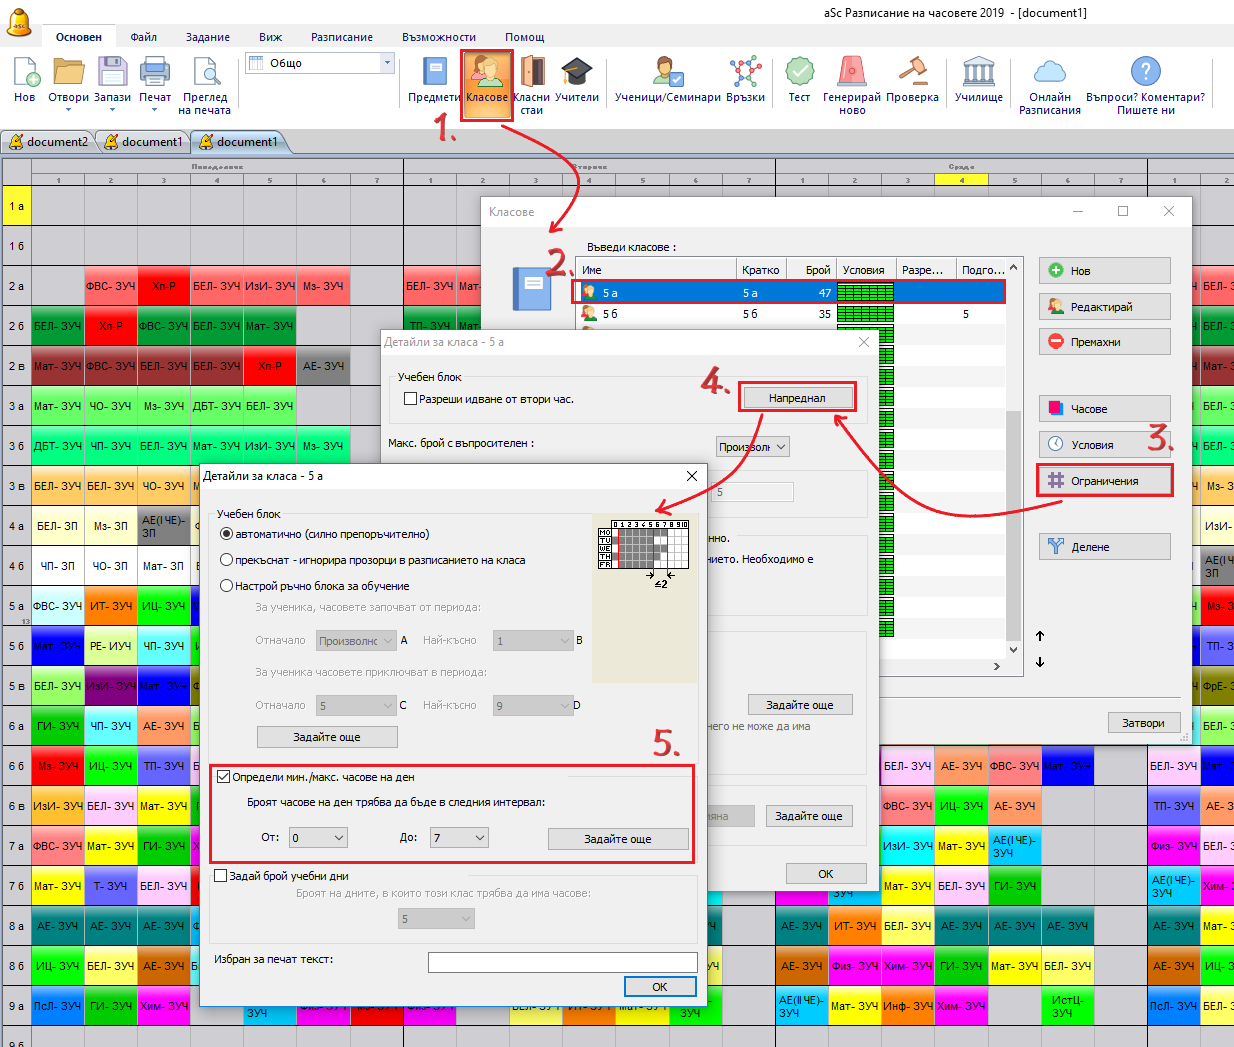Tick the 'Задай брой учебни дни' checkbox

pyautogui.click(x=222, y=876)
